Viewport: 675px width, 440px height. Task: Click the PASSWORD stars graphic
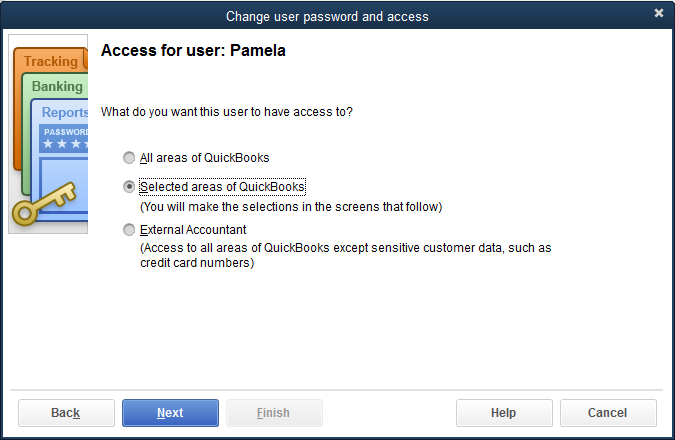pos(64,138)
